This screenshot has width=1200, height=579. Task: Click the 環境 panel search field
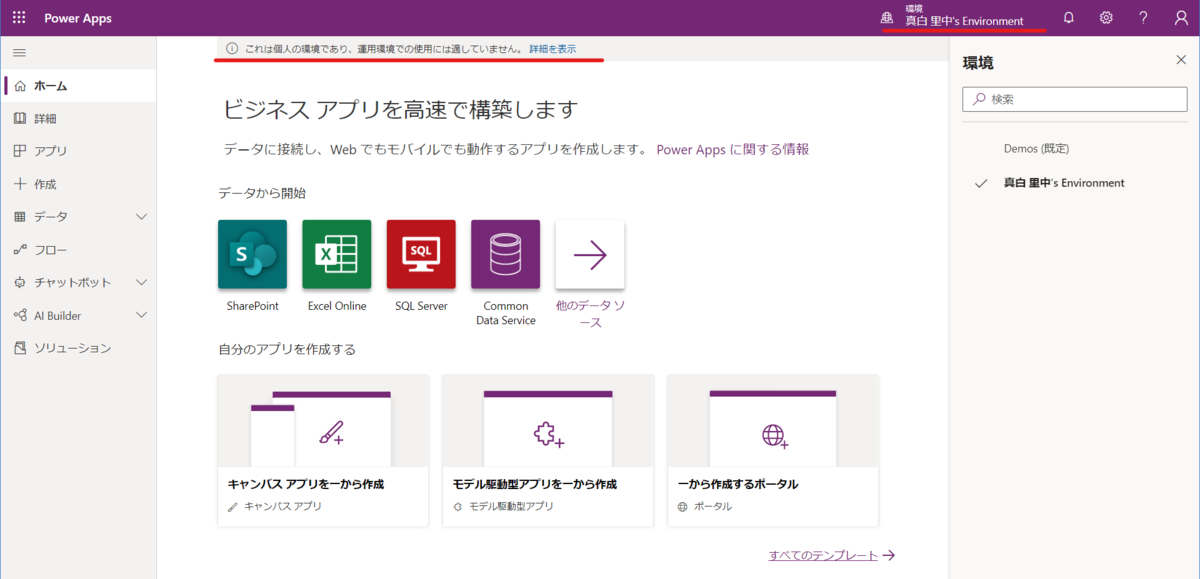tap(1074, 99)
